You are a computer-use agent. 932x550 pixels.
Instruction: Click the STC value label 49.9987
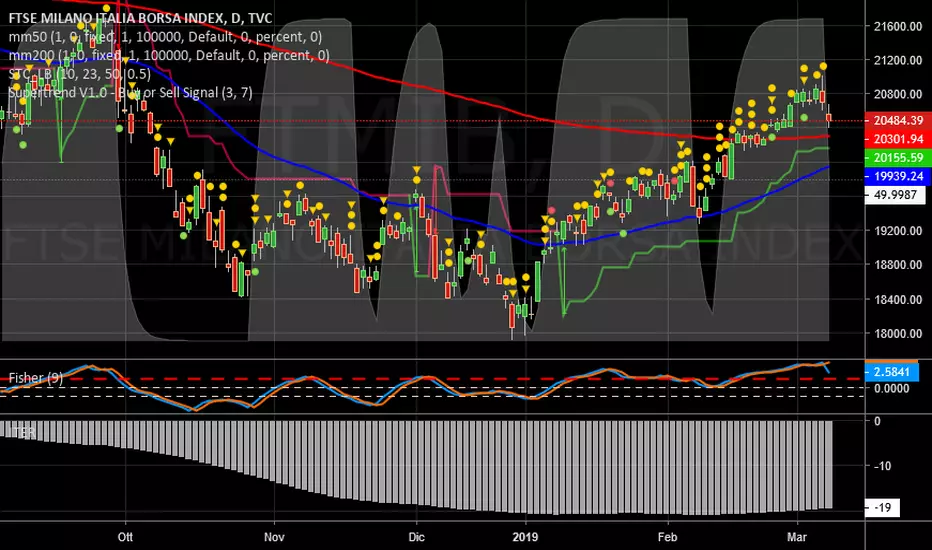(x=895, y=194)
